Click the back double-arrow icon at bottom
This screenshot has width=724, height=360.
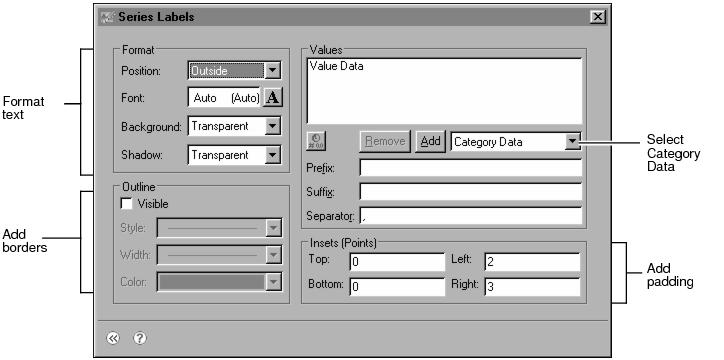click(x=113, y=338)
